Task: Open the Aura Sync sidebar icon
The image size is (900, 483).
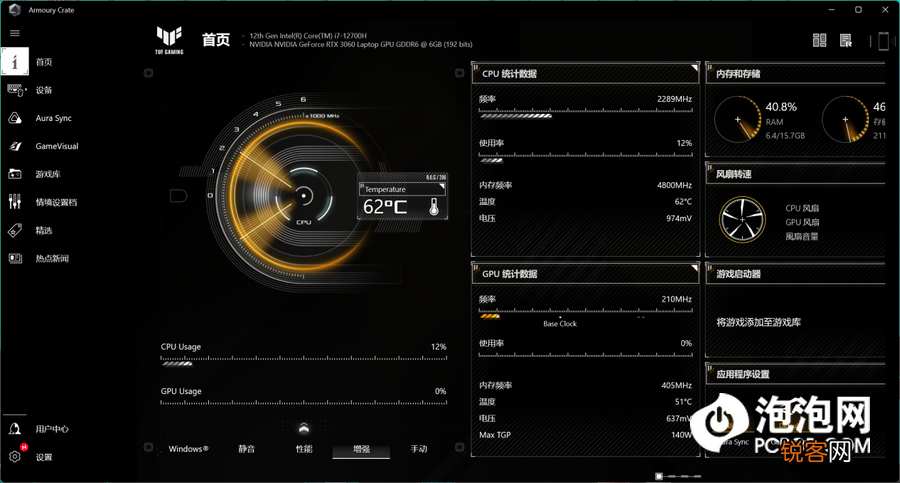Action: [15, 118]
